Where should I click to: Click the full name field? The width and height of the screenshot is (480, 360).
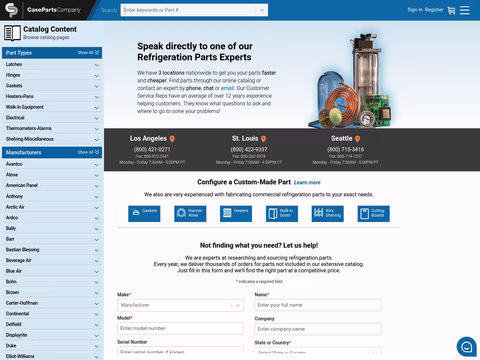(318, 305)
